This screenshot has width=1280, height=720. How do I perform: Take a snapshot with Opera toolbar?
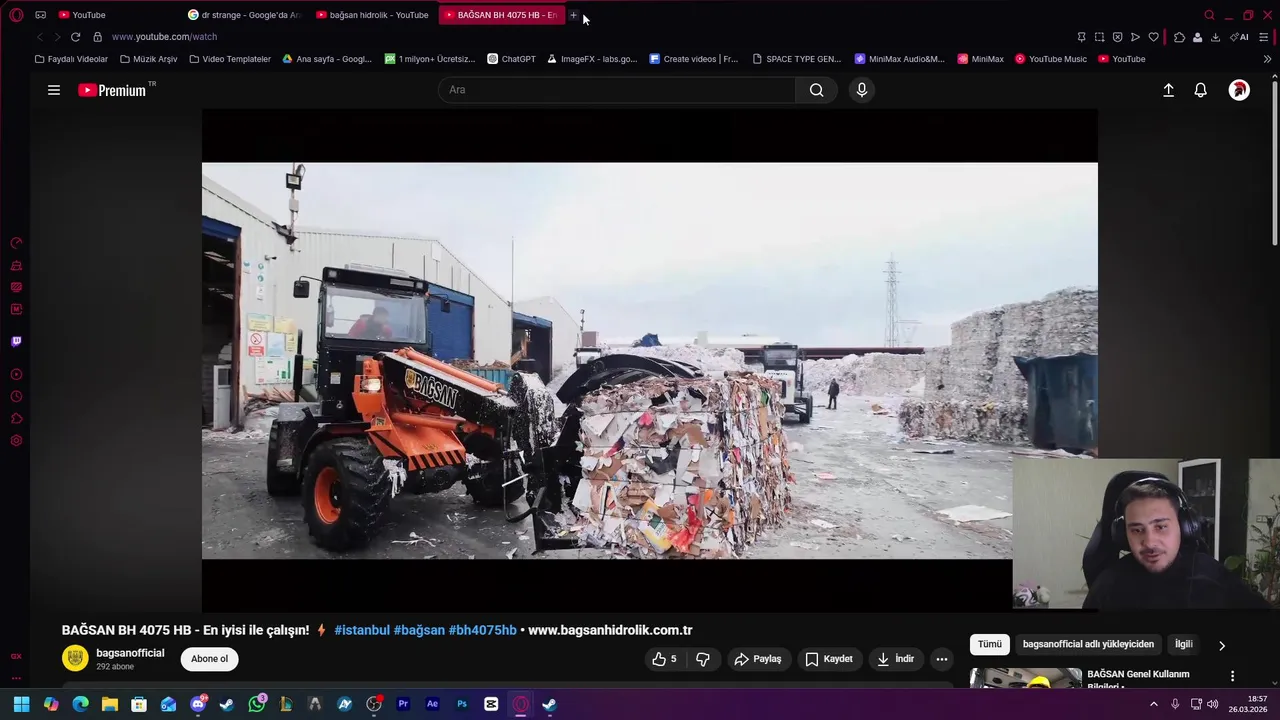pyautogui.click(x=1099, y=37)
